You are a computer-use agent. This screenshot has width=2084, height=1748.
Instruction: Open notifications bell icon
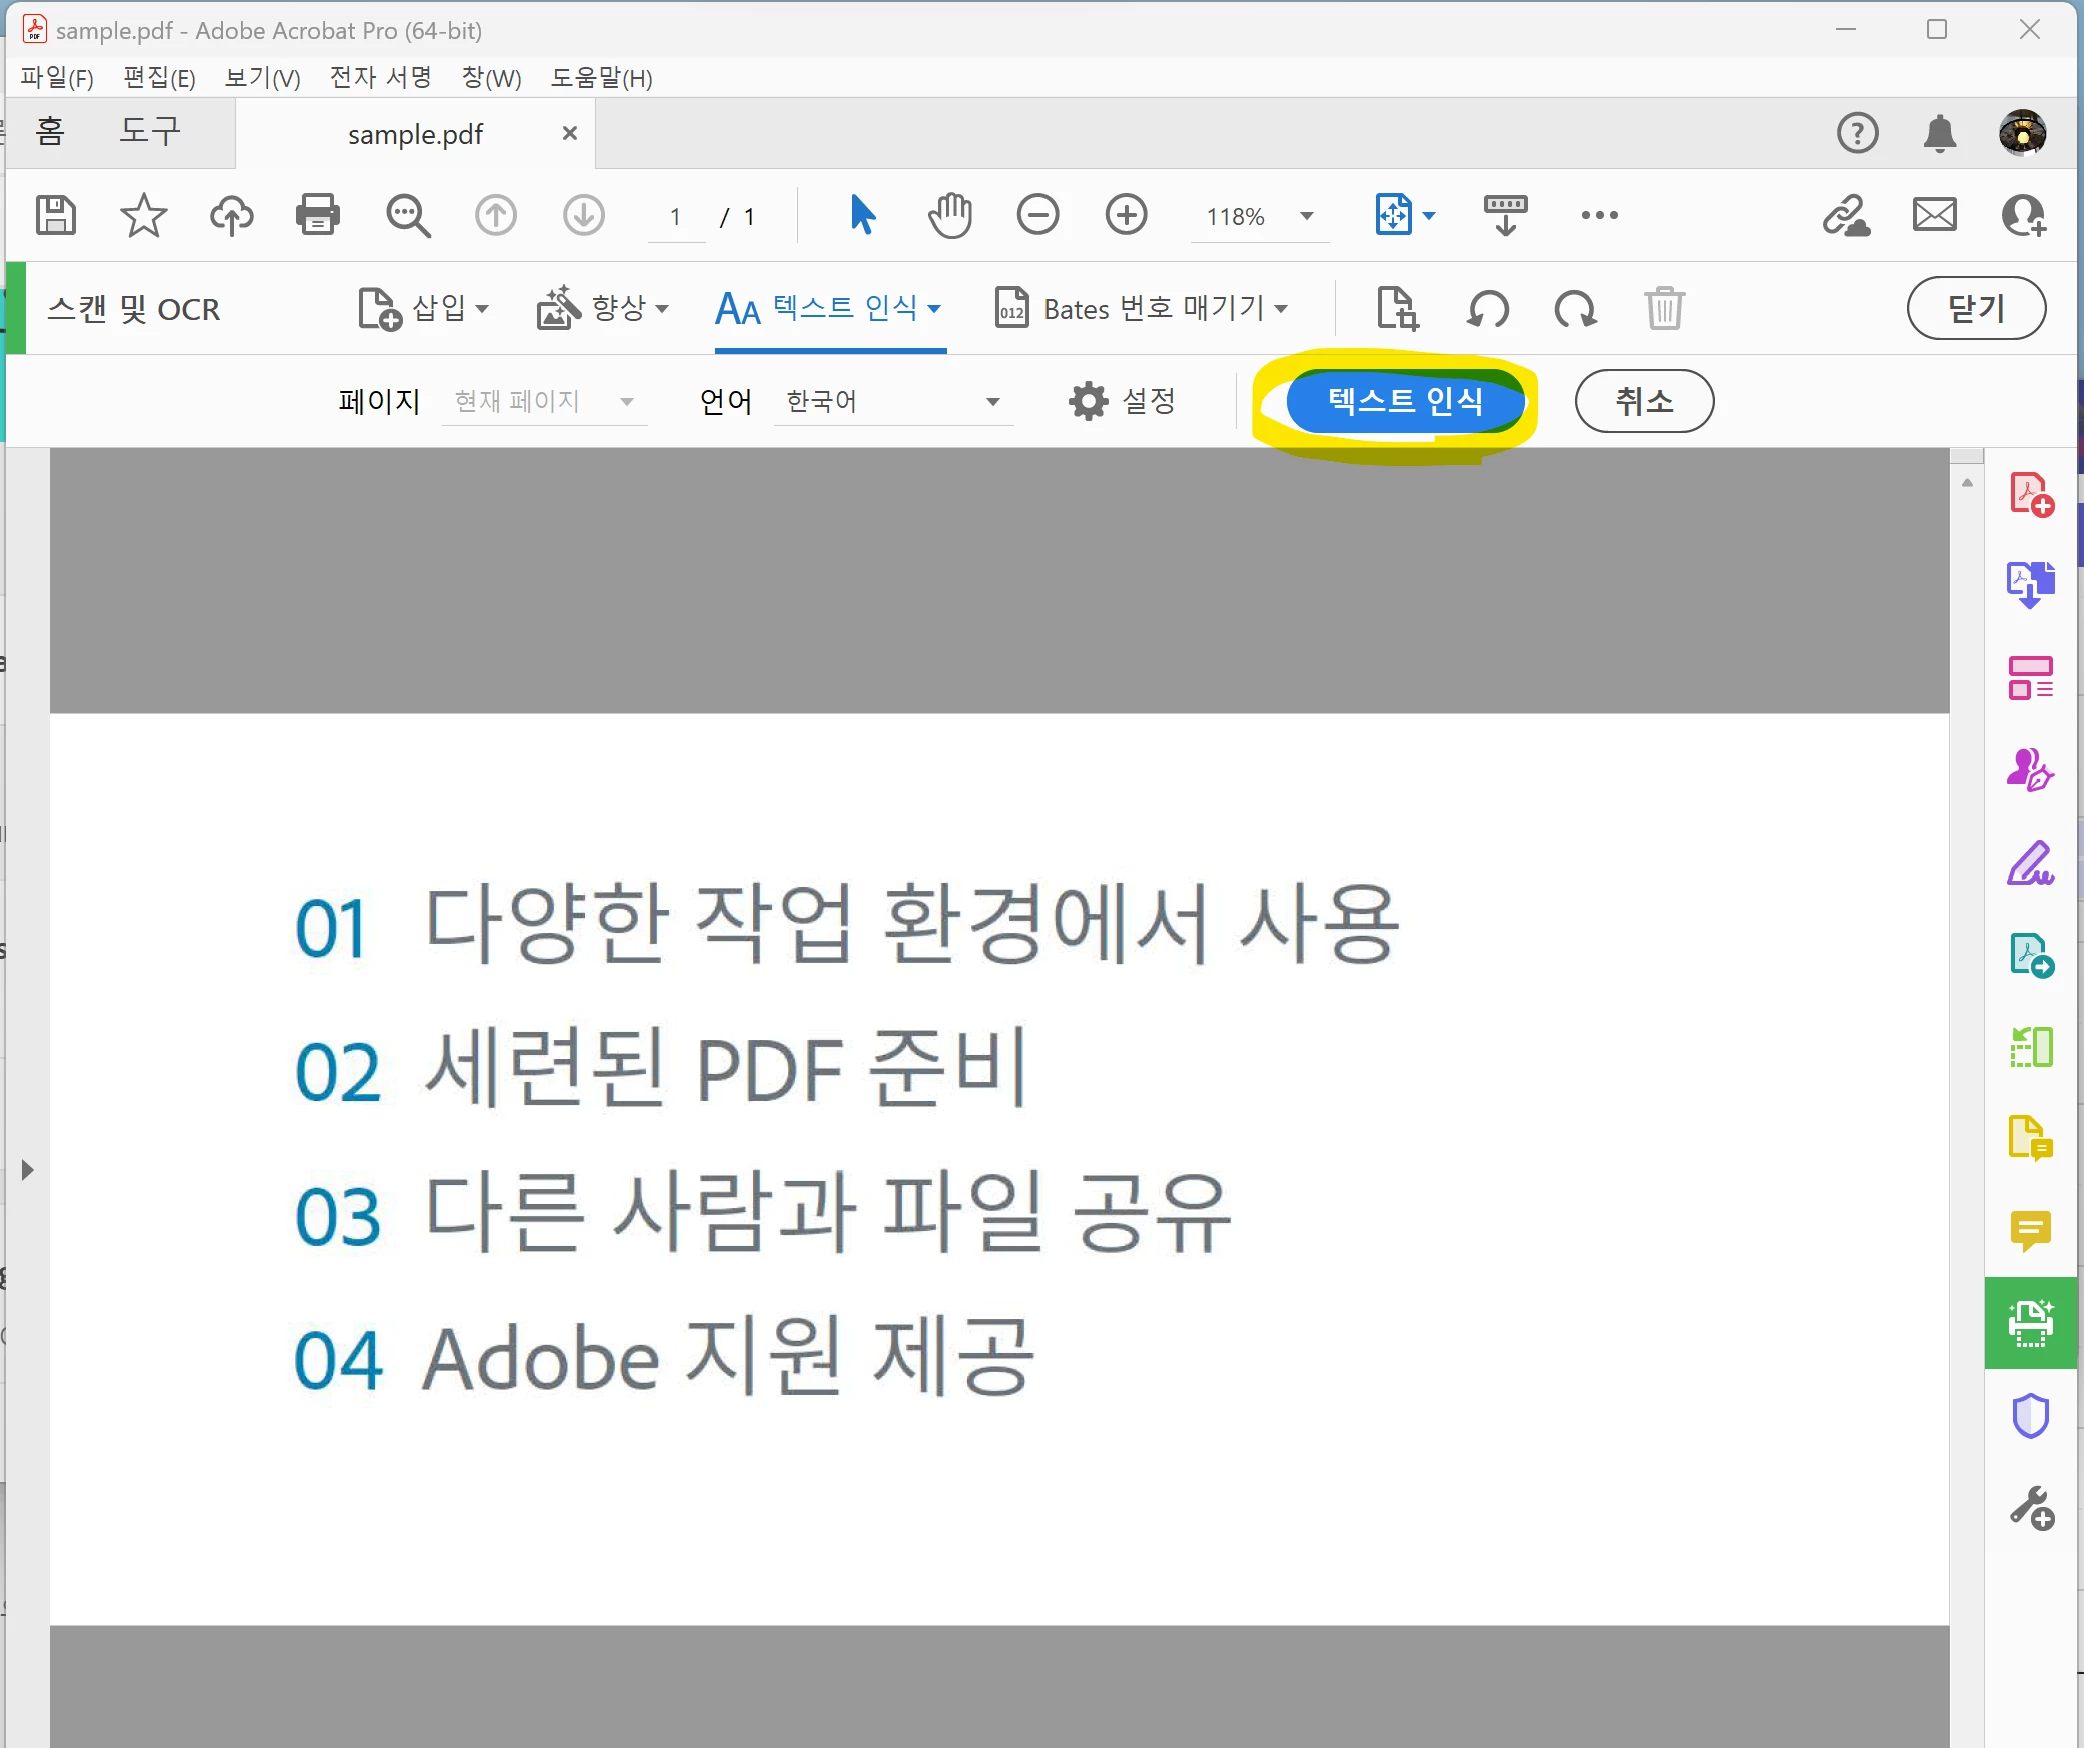click(1939, 133)
